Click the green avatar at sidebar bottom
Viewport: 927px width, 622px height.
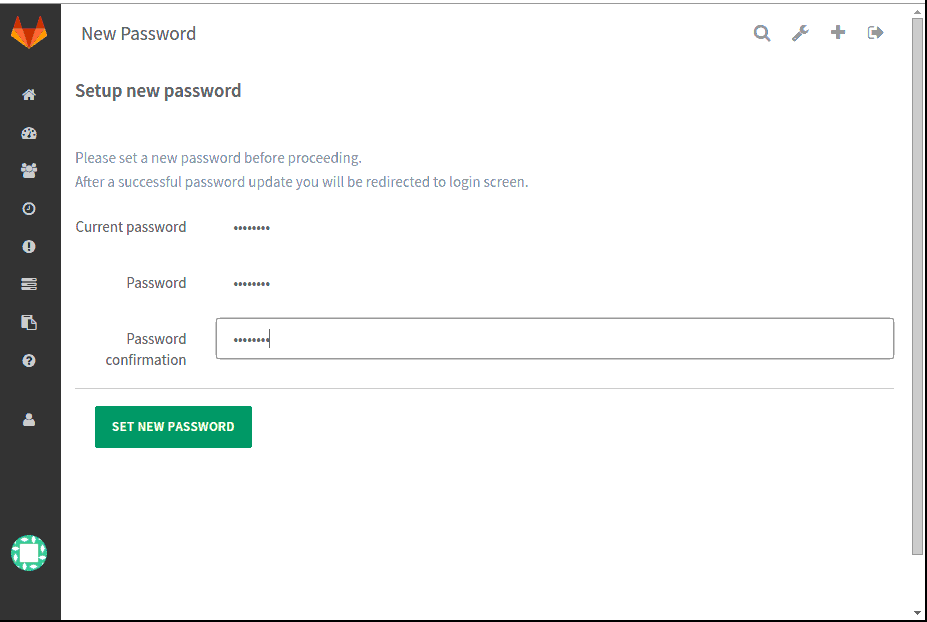tap(29, 552)
